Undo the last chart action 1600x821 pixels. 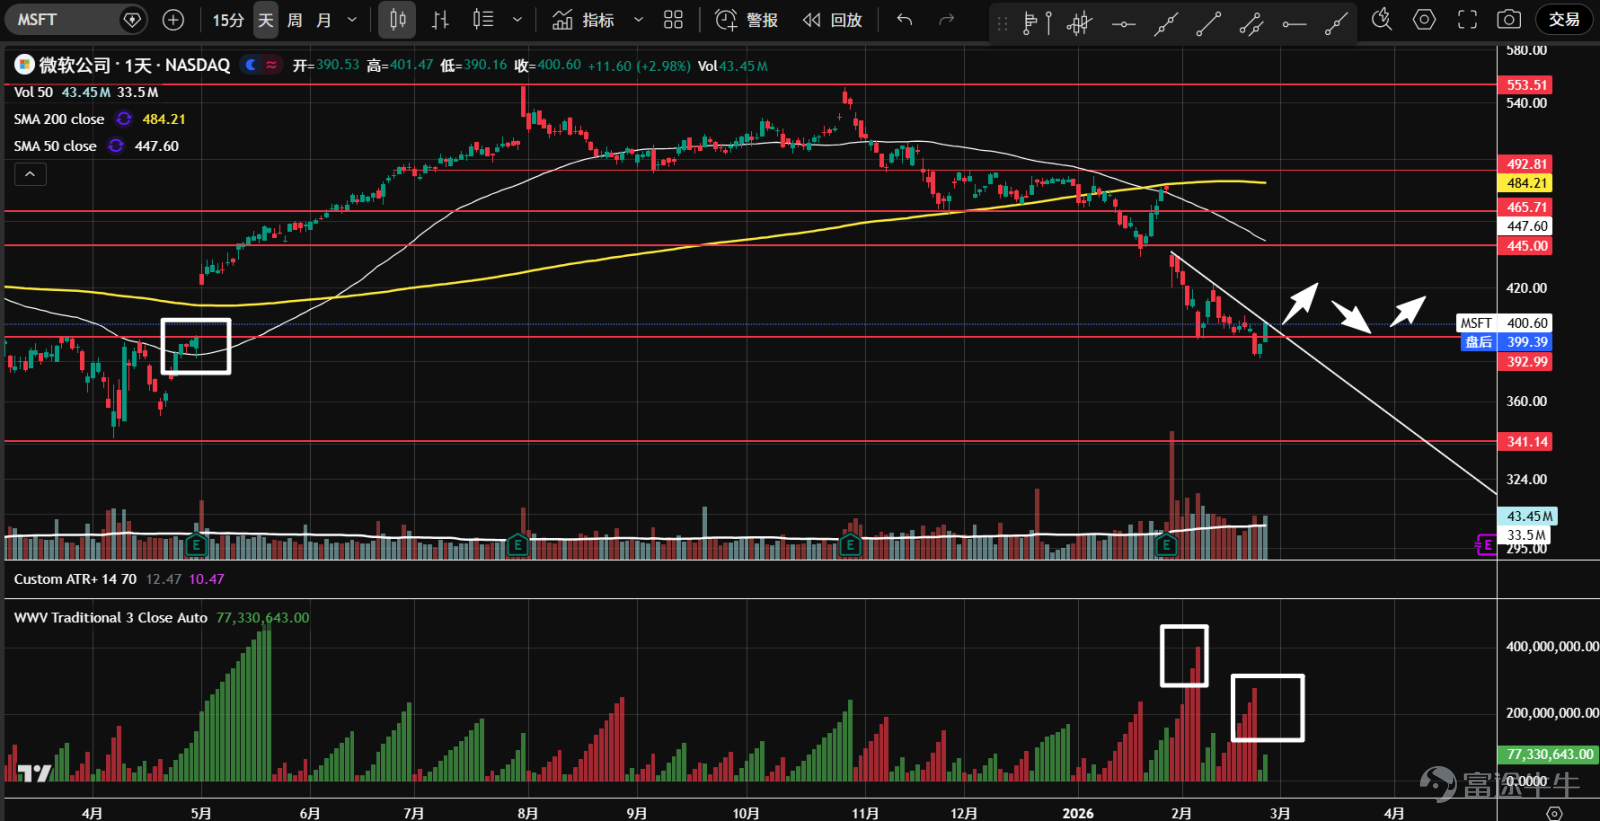pyautogui.click(x=905, y=19)
